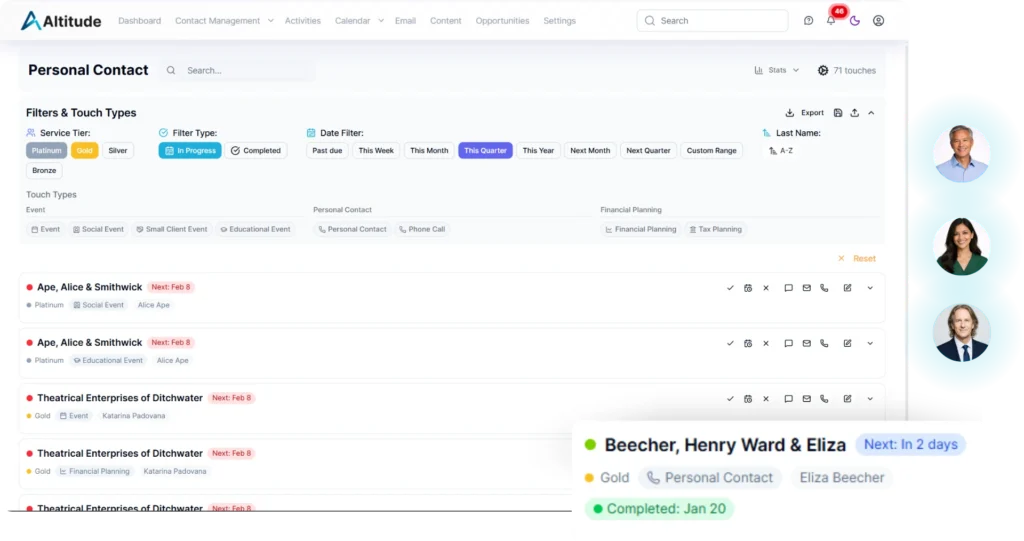Call contact from Ape Social Event row

(824, 288)
